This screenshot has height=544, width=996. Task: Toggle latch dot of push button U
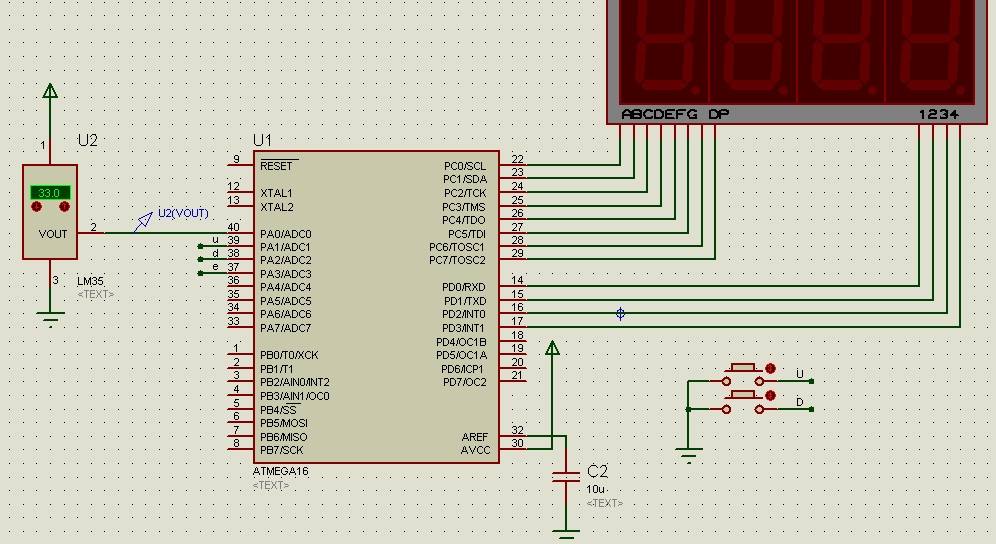point(771,369)
